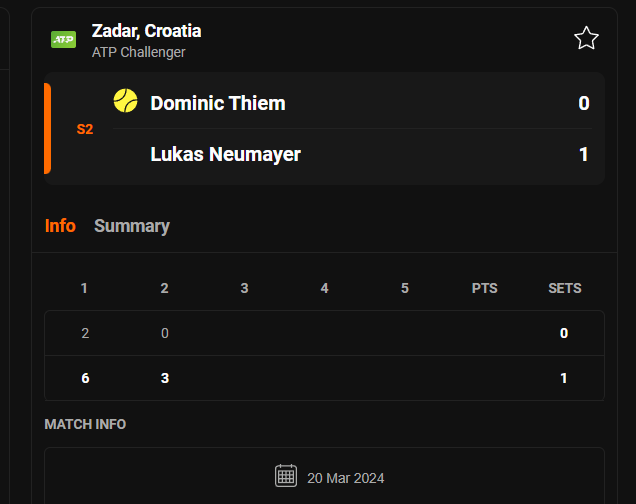Click the SETS column header
The image size is (636, 504).
pyautogui.click(x=564, y=288)
